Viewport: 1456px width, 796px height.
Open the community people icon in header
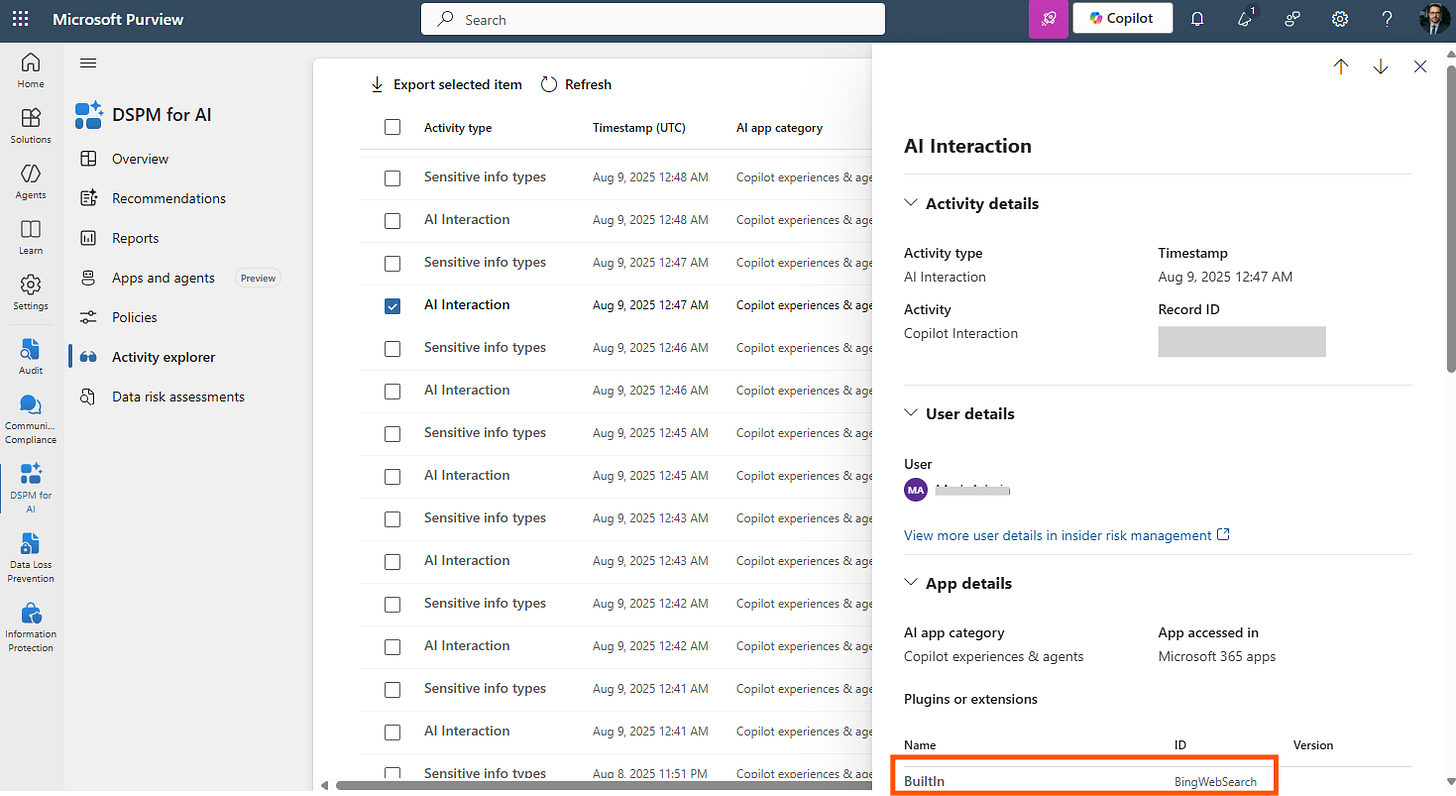[x=1293, y=19]
